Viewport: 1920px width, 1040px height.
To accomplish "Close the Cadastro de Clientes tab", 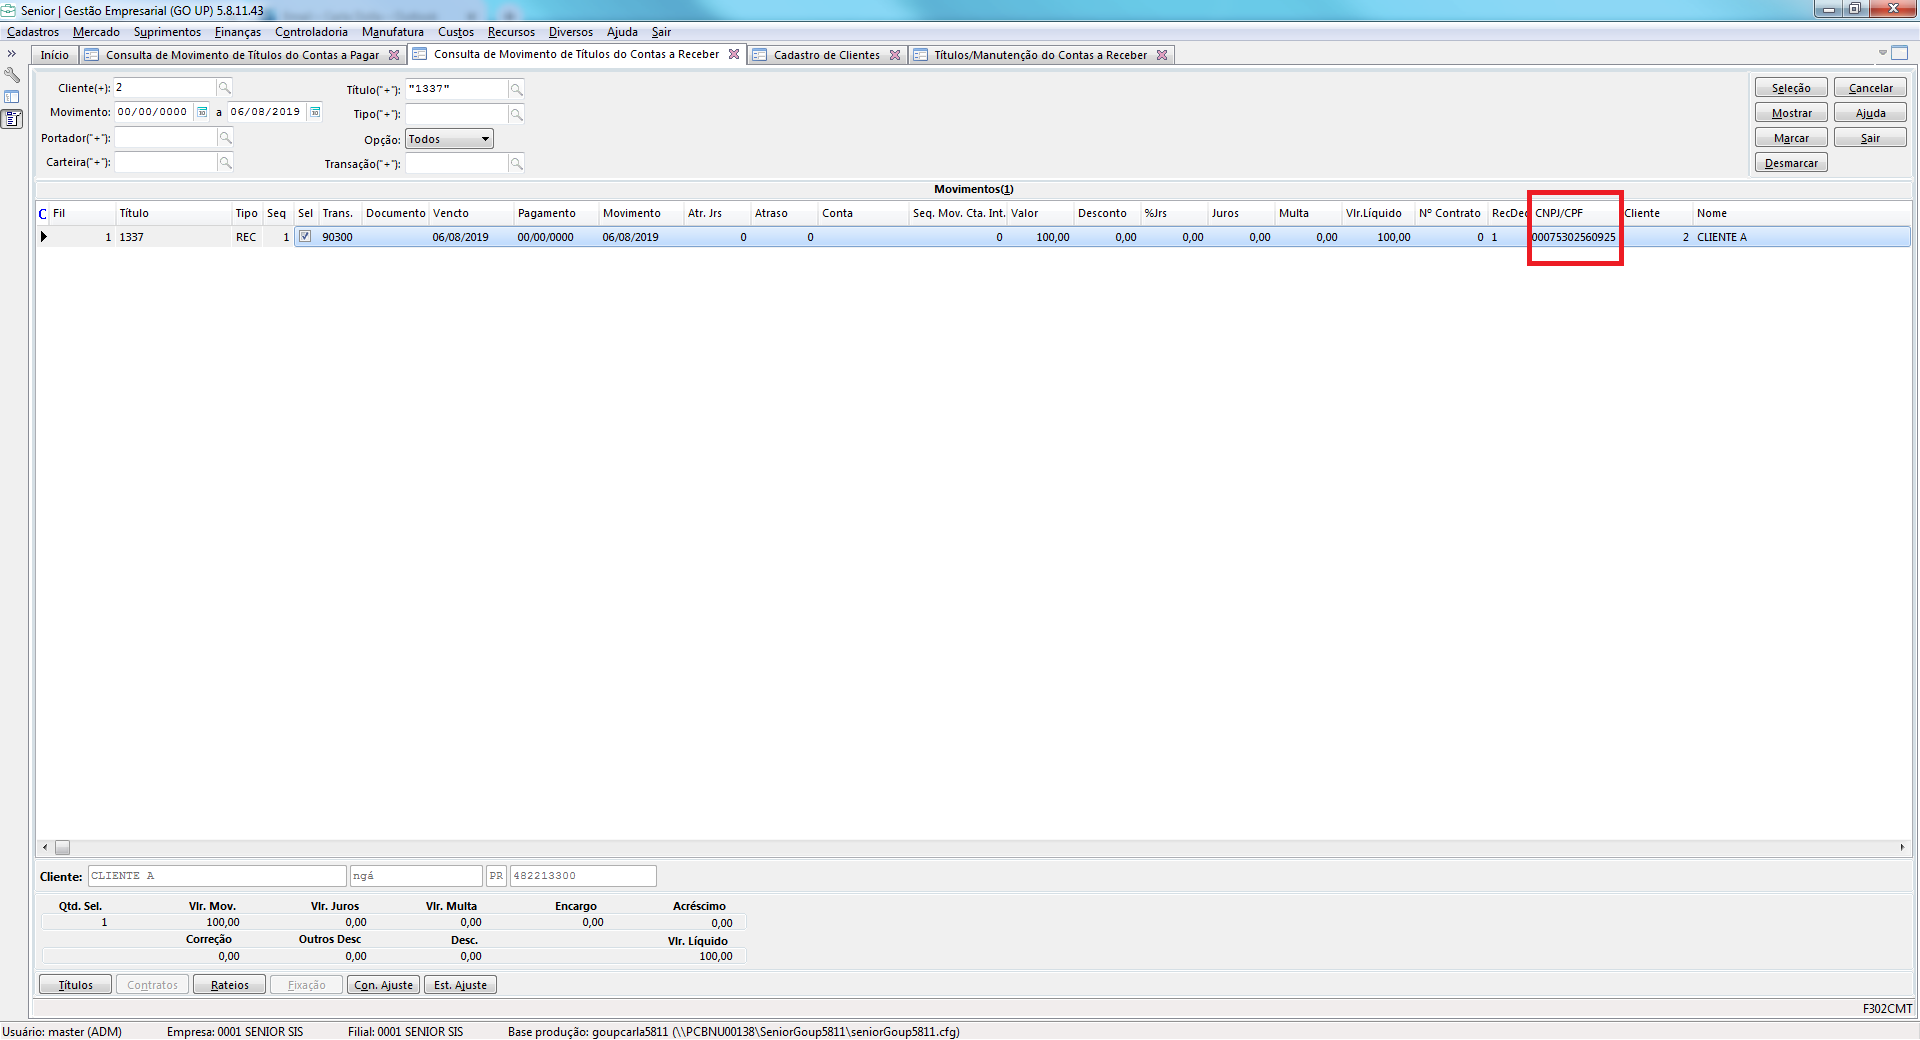I will point(895,55).
